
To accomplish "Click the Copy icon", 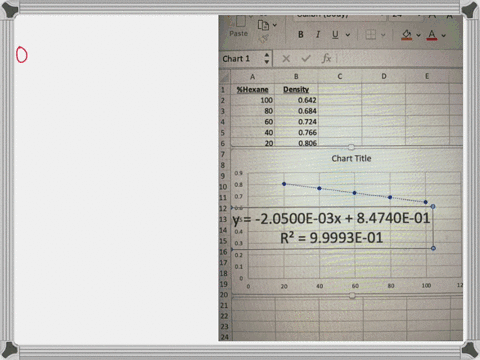I will click(x=263, y=25).
